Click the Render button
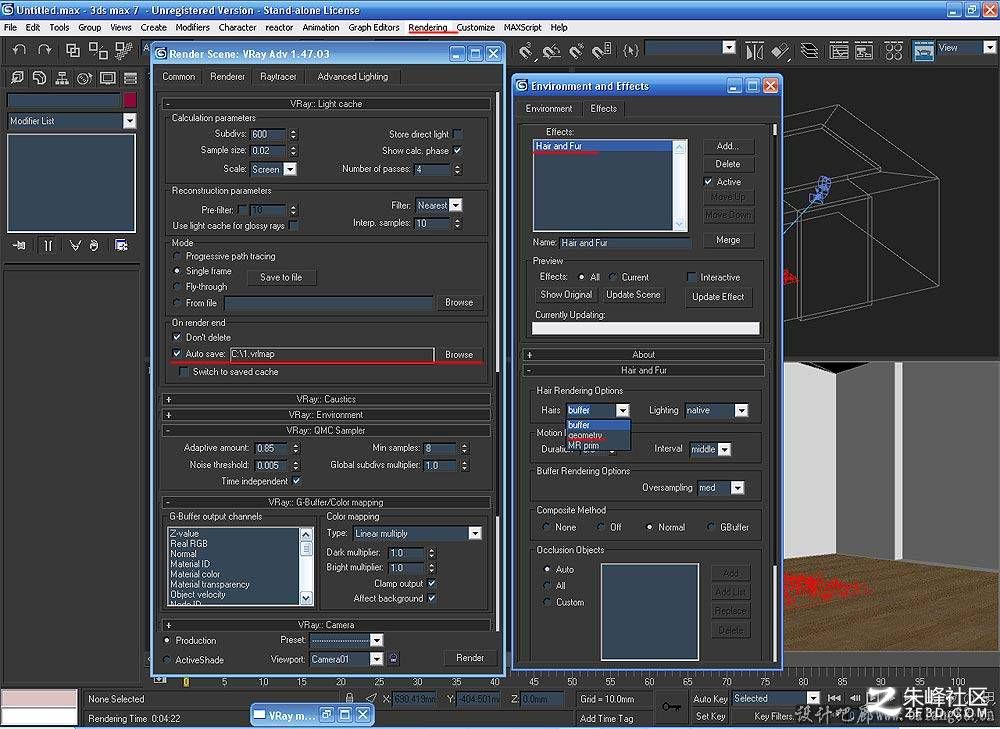The height and width of the screenshot is (729, 1000). tap(470, 658)
